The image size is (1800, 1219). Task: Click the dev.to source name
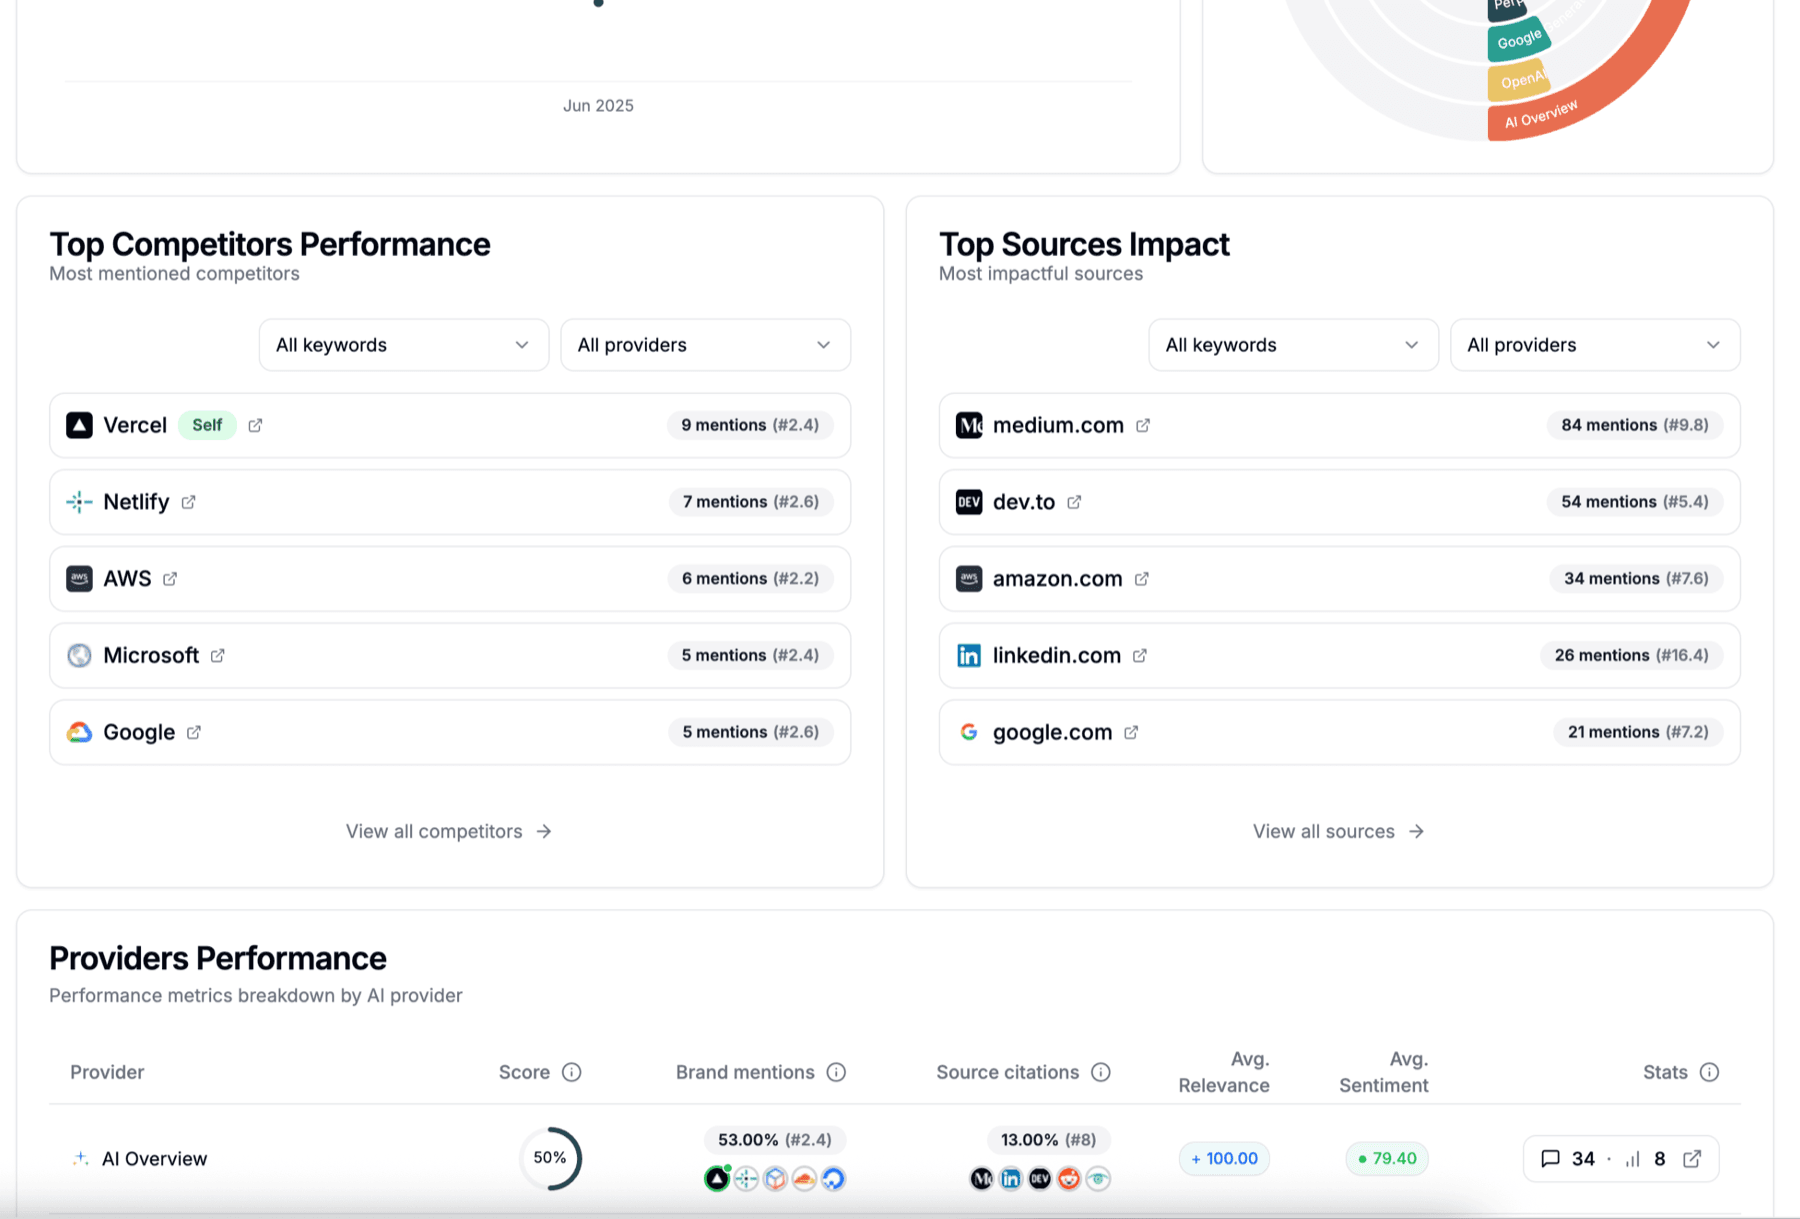1024,502
